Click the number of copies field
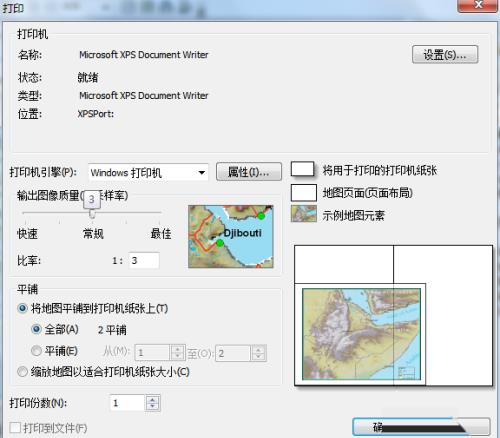The width and height of the screenshot is (500, 438). (x=128, y=403)
